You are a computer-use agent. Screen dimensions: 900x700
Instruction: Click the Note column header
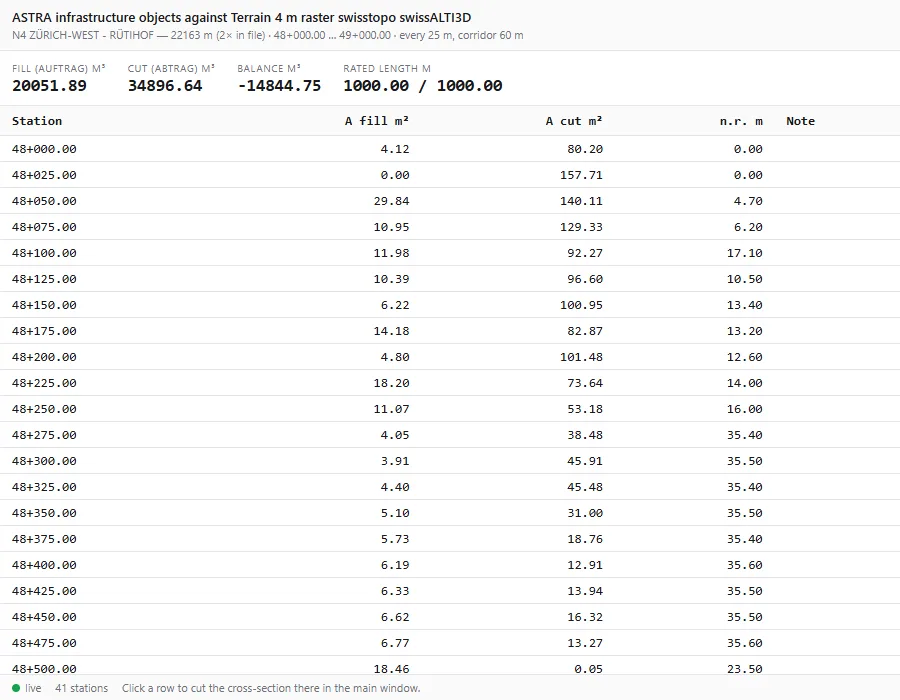click(x=801, y=121)
